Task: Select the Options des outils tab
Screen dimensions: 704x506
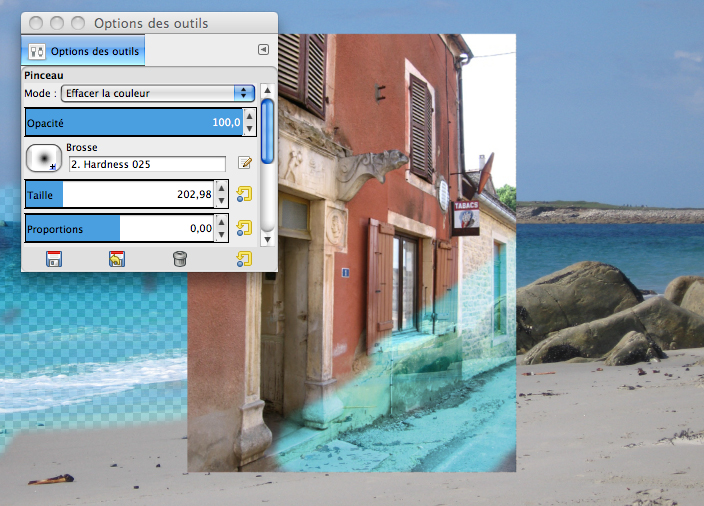Action: click(83, 51)
